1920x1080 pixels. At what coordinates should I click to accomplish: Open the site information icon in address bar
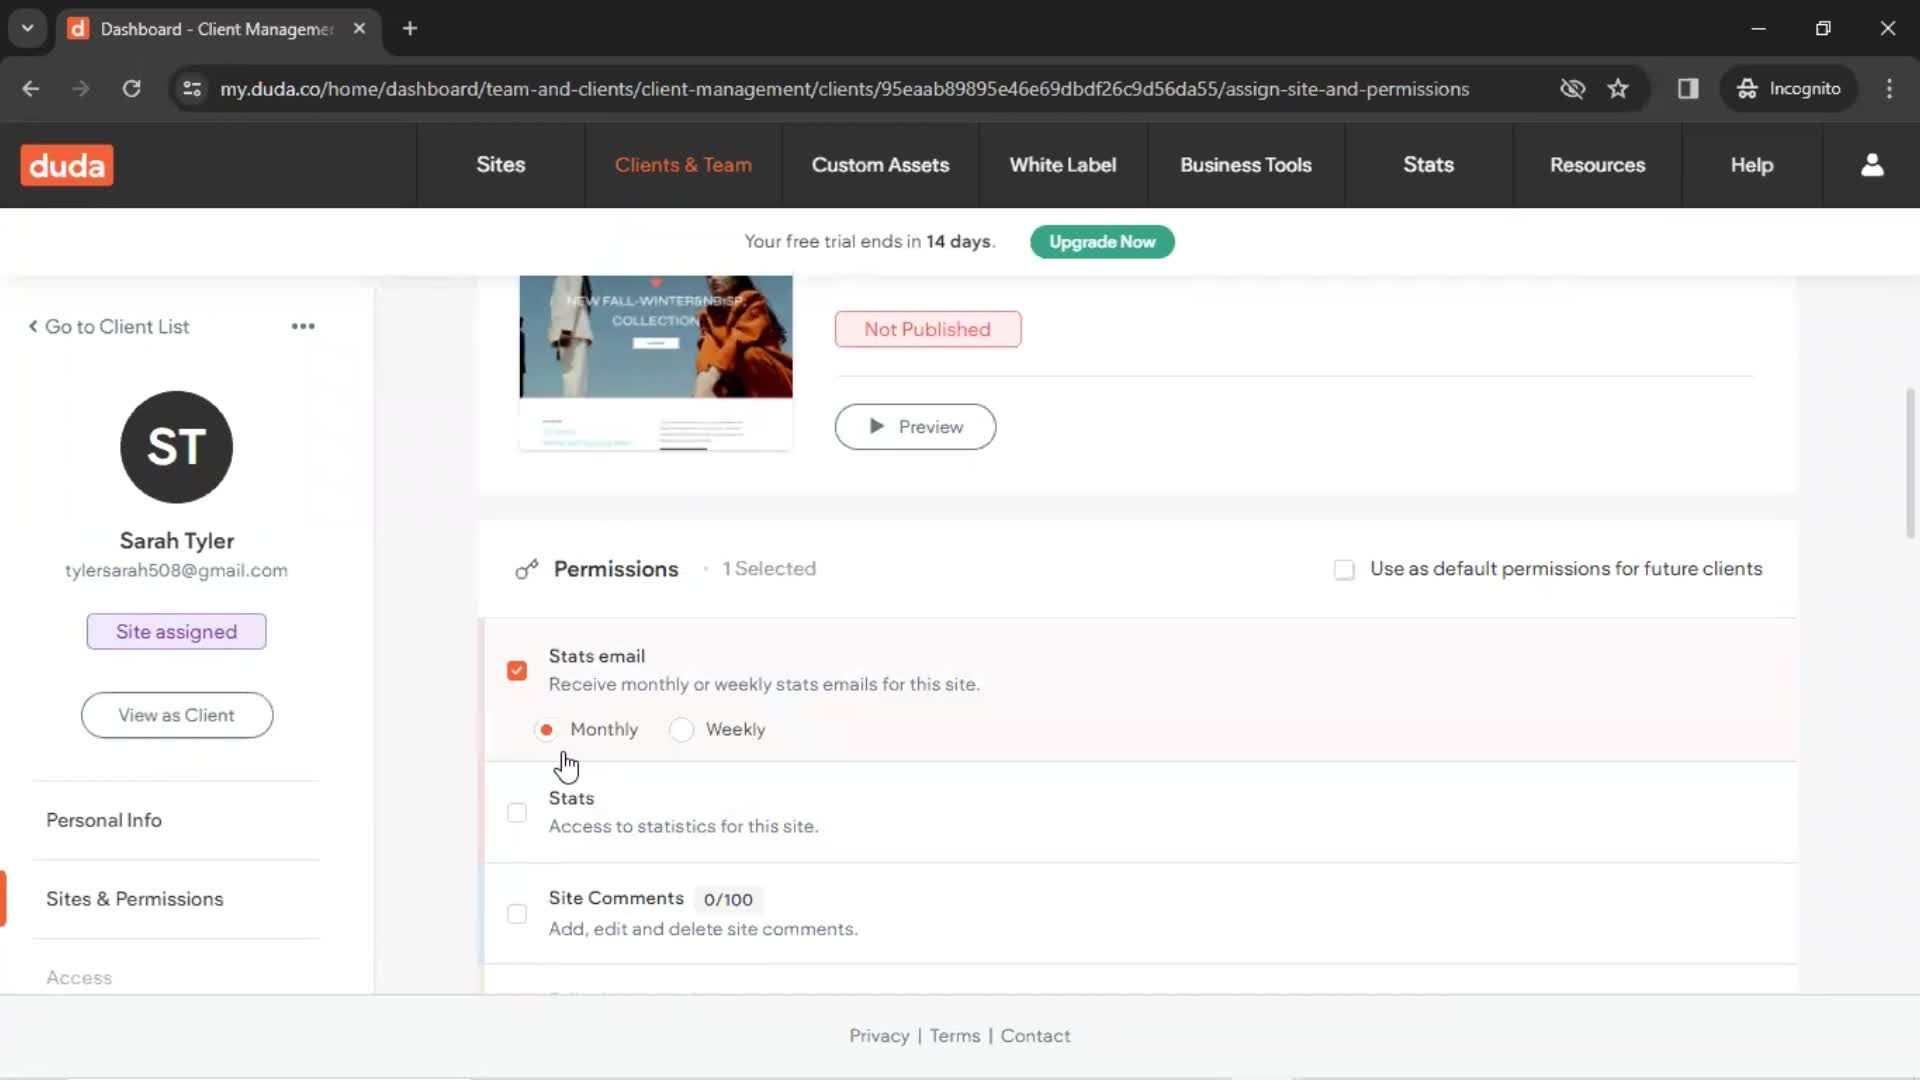(x=191, y=89)
